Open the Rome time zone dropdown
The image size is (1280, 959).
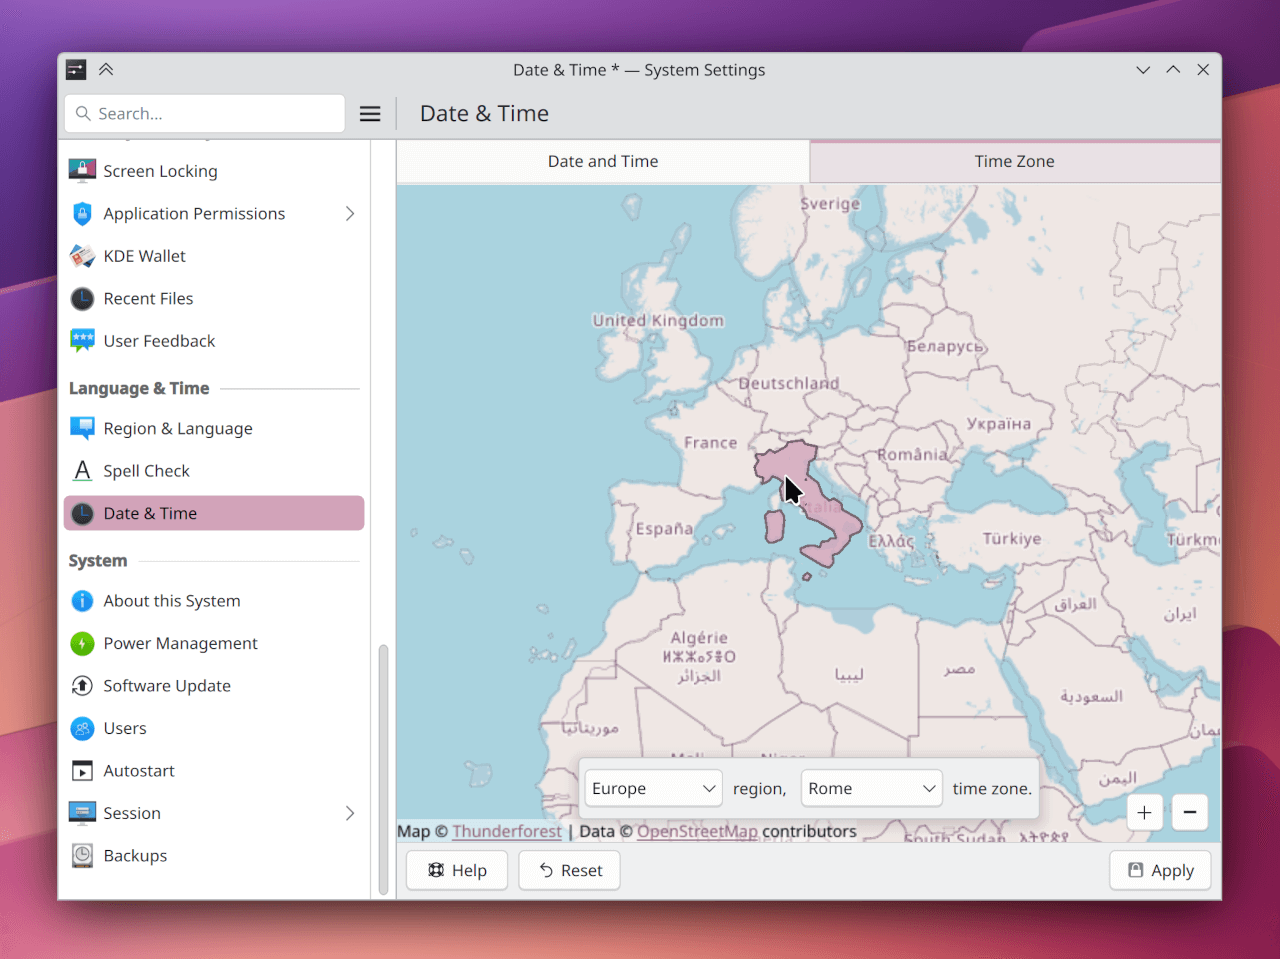coord(871,788)
